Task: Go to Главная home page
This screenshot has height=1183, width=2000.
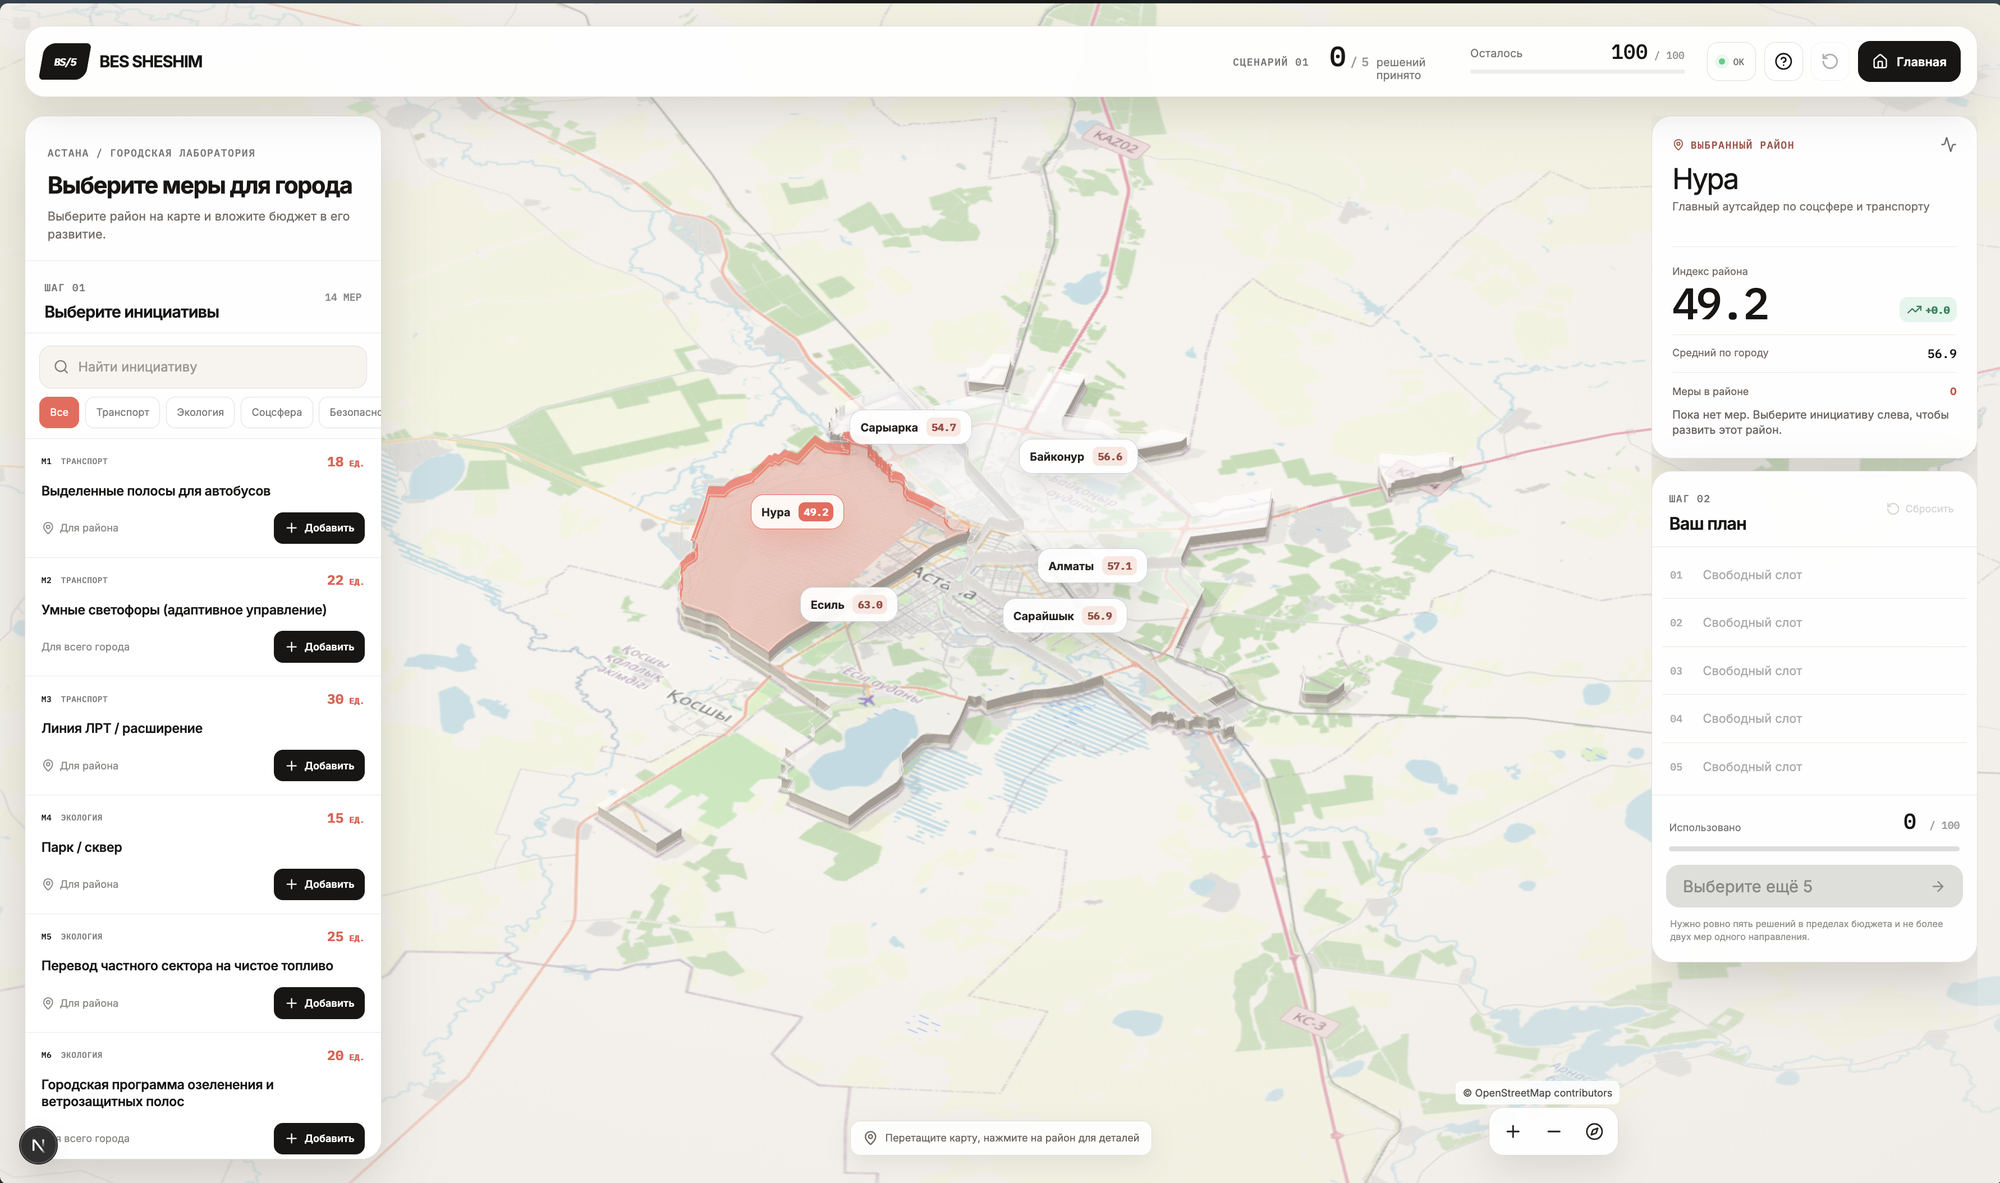Action: (1909, 62)
